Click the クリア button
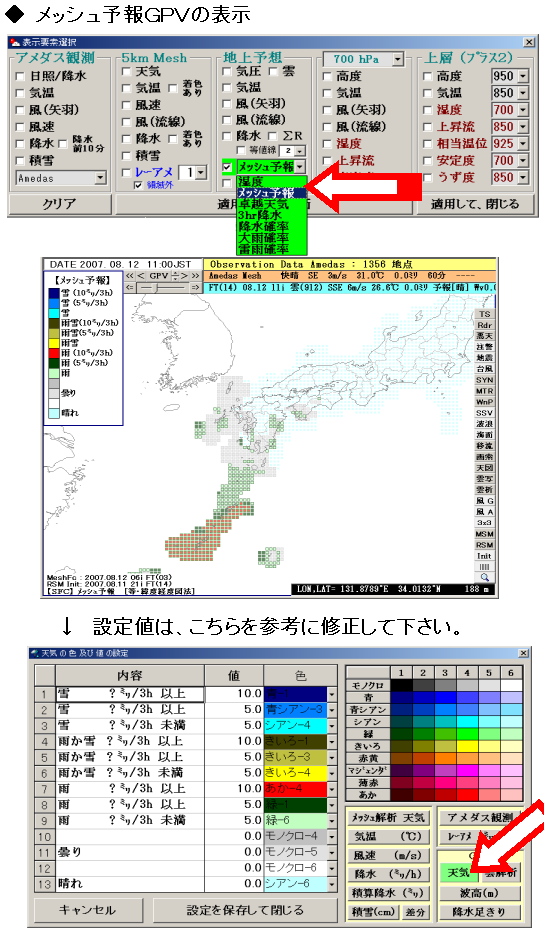 (x=60, y=204)
